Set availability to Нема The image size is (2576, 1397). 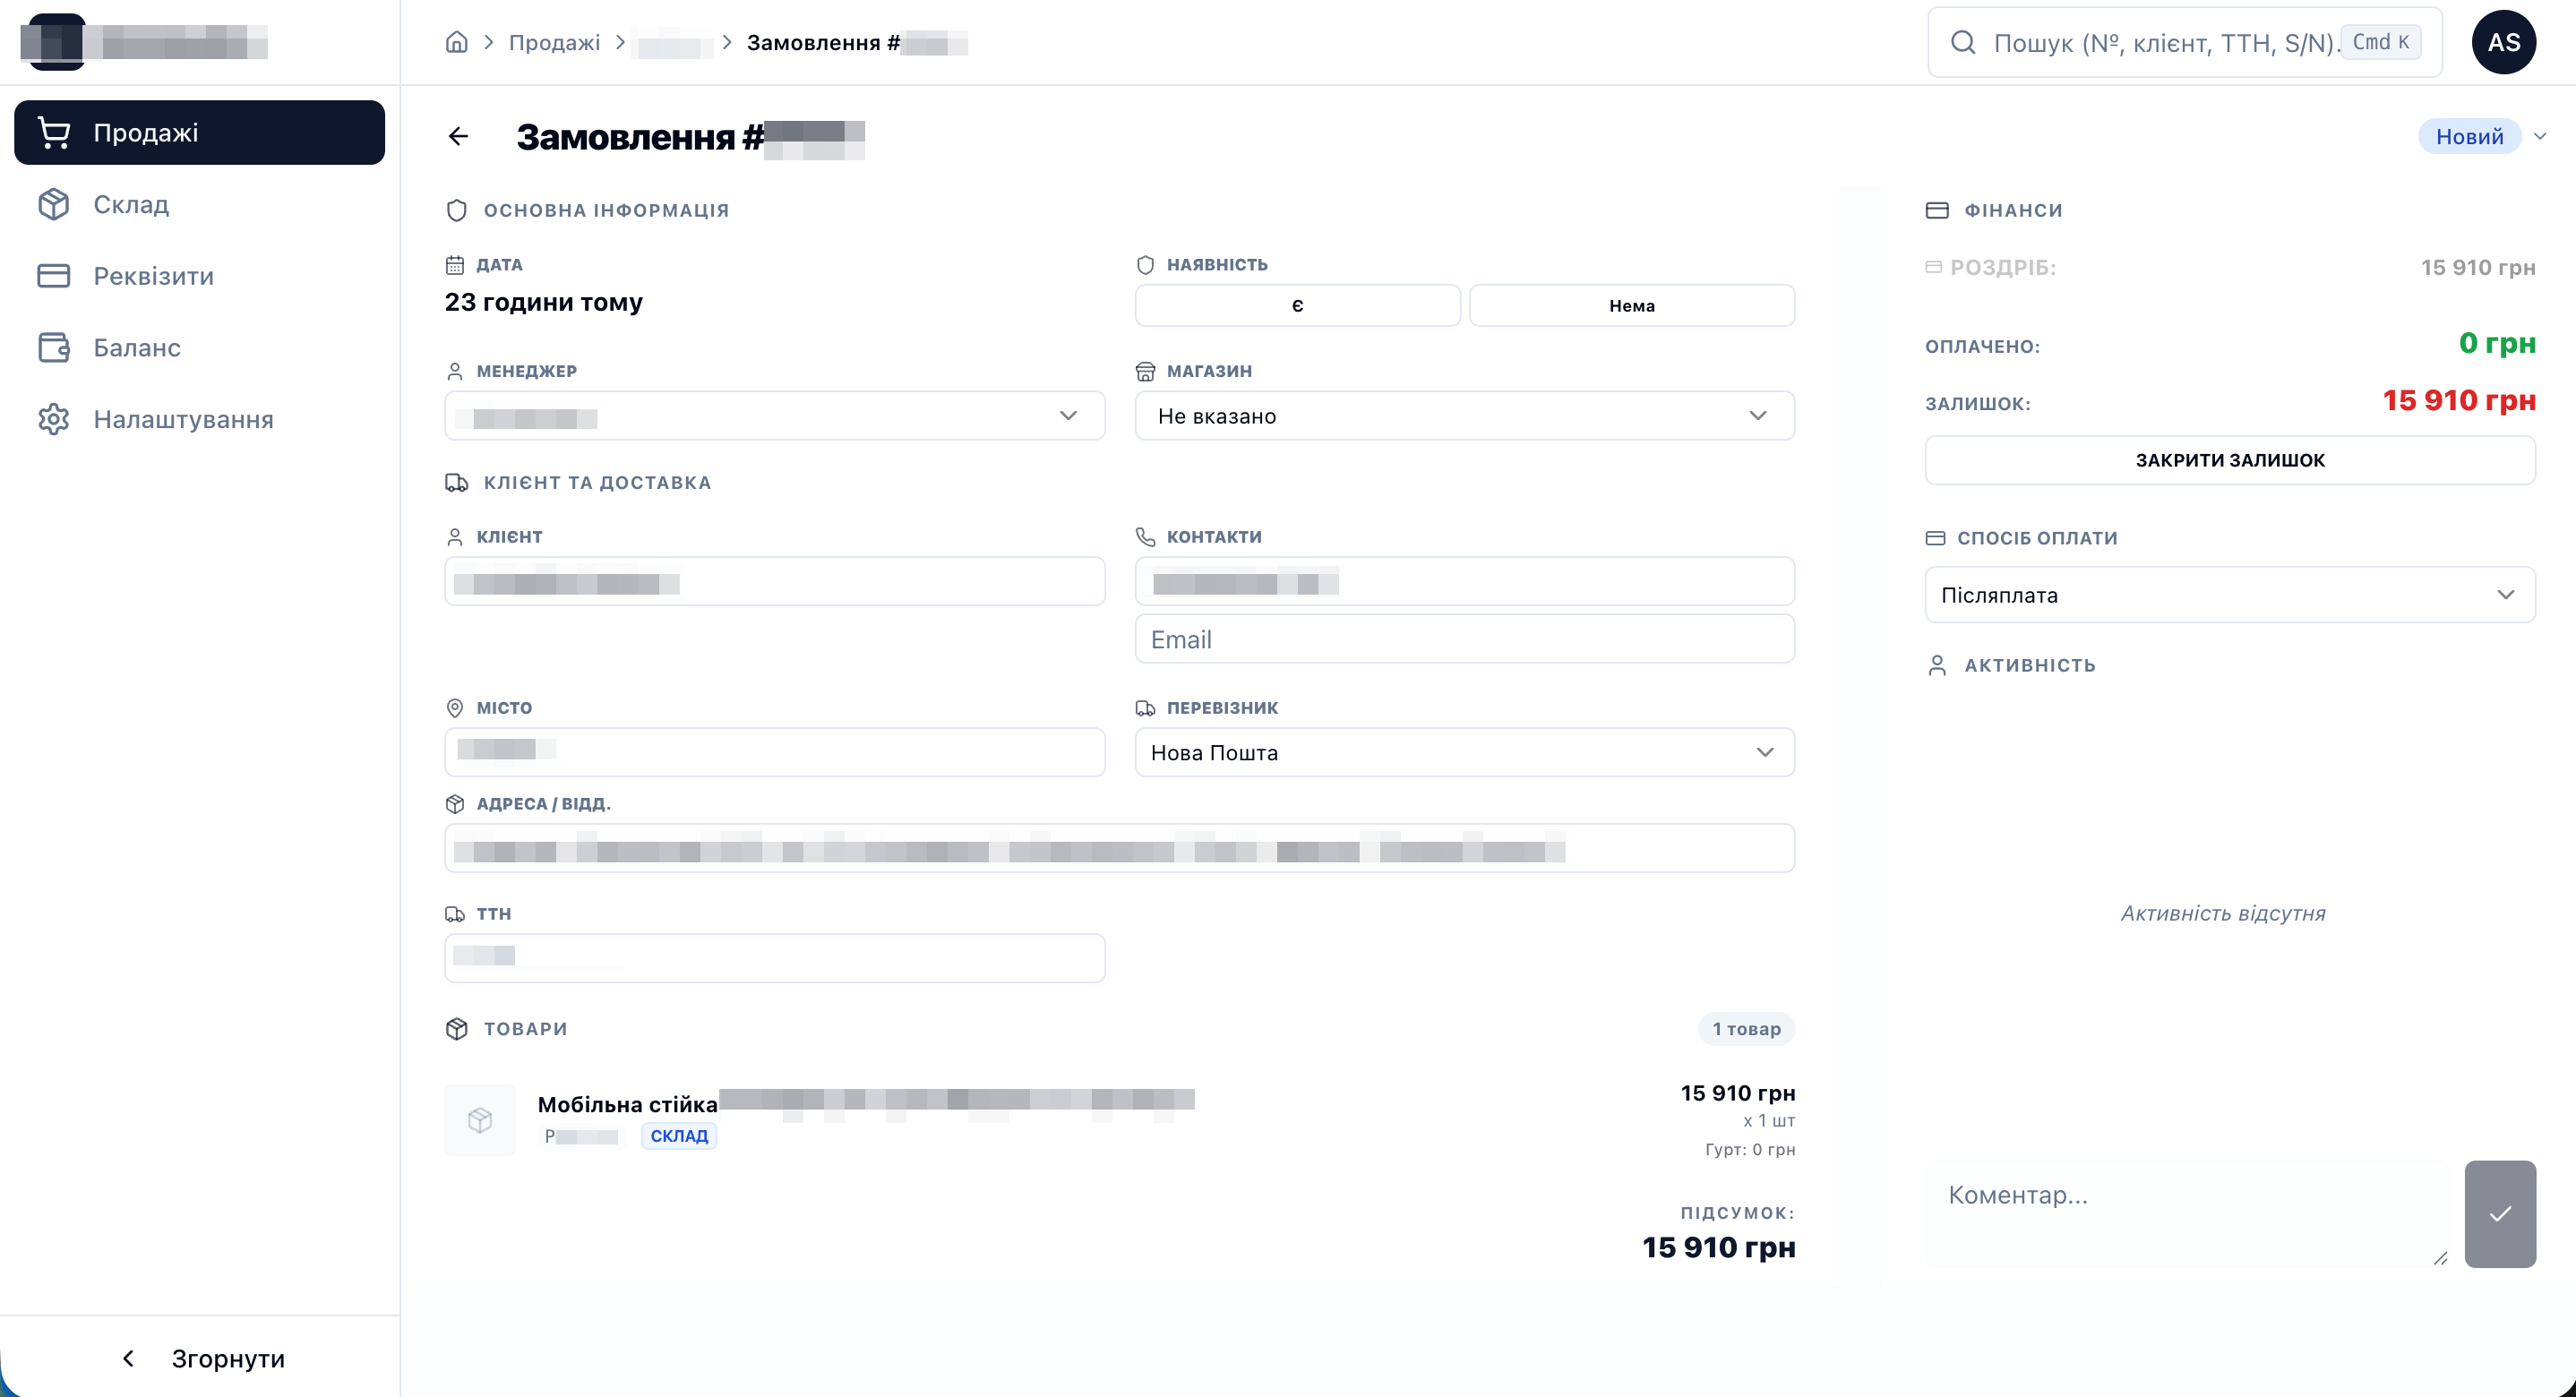[1631, 305]
